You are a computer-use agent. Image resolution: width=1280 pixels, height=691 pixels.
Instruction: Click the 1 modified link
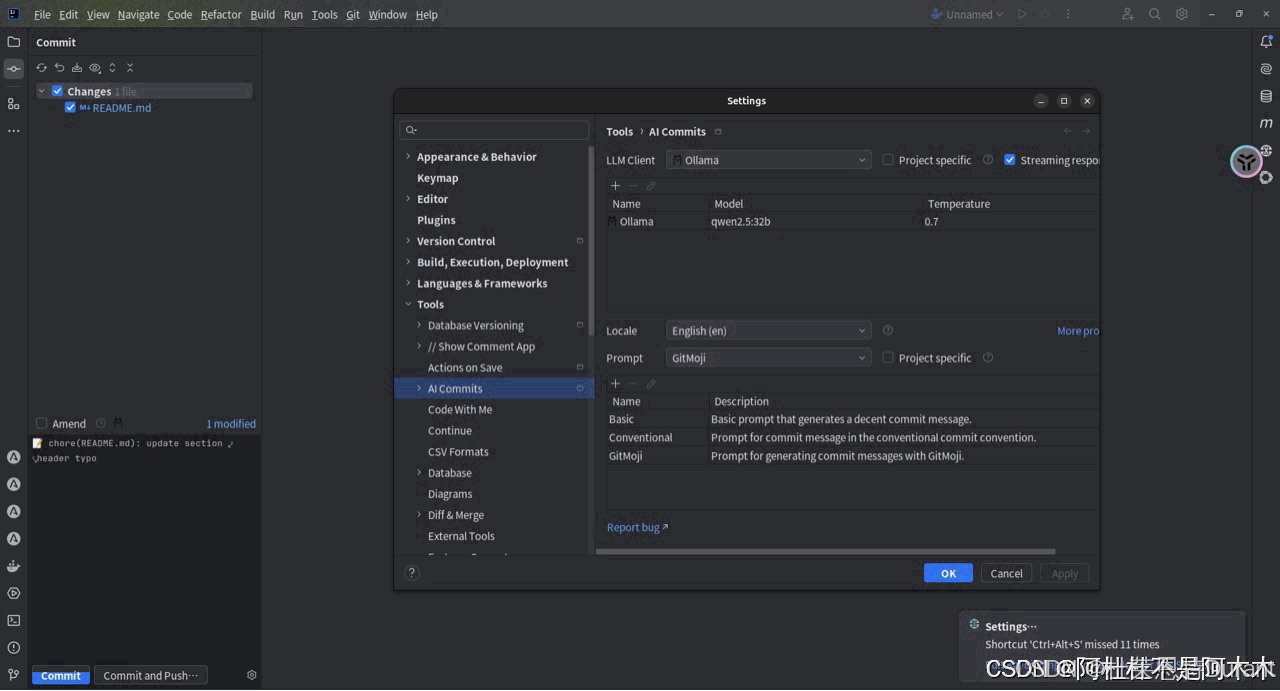[x=231, y=424]
